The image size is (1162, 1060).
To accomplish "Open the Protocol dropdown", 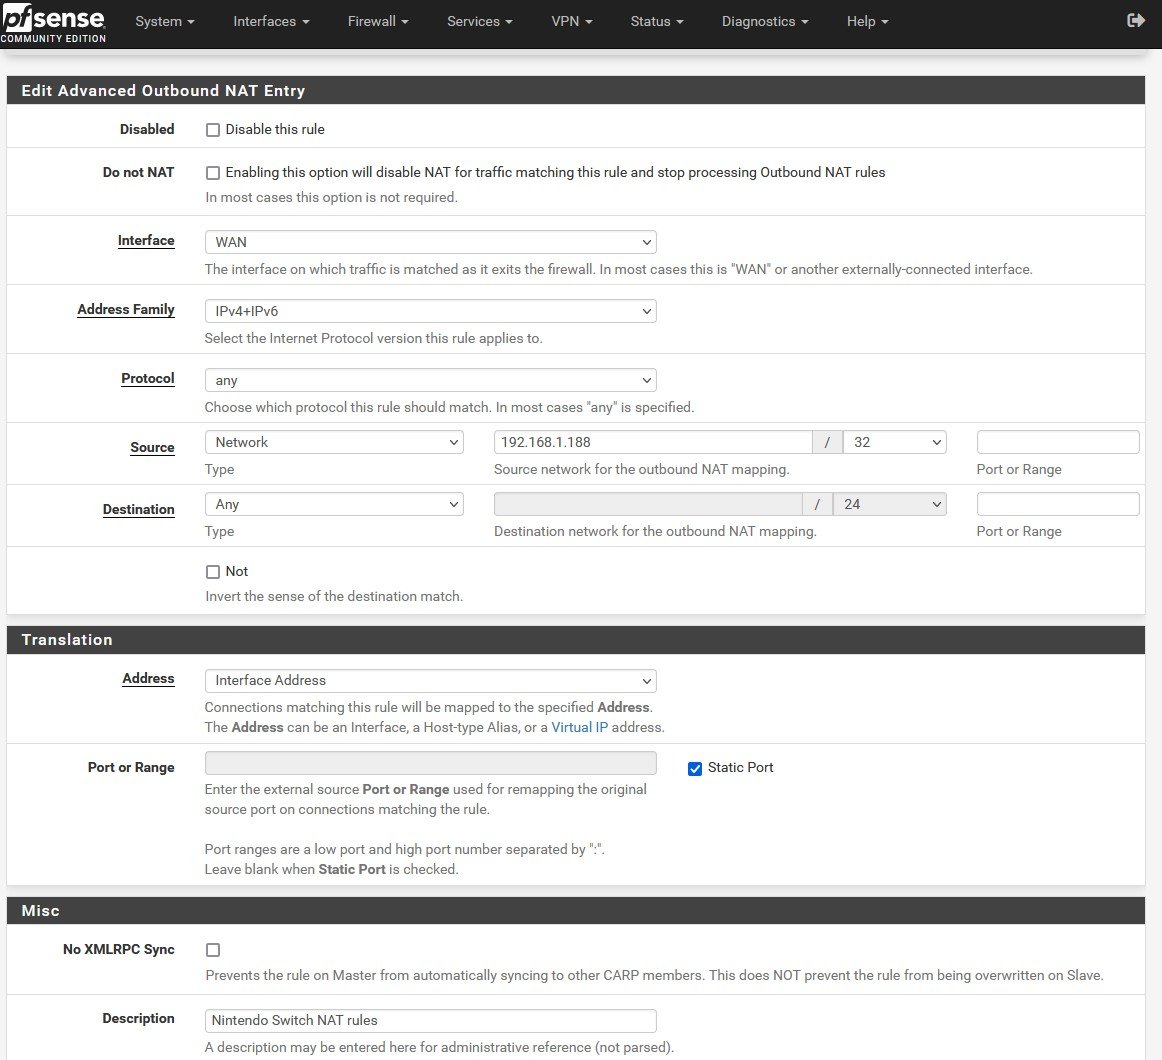I will point(430,380).
